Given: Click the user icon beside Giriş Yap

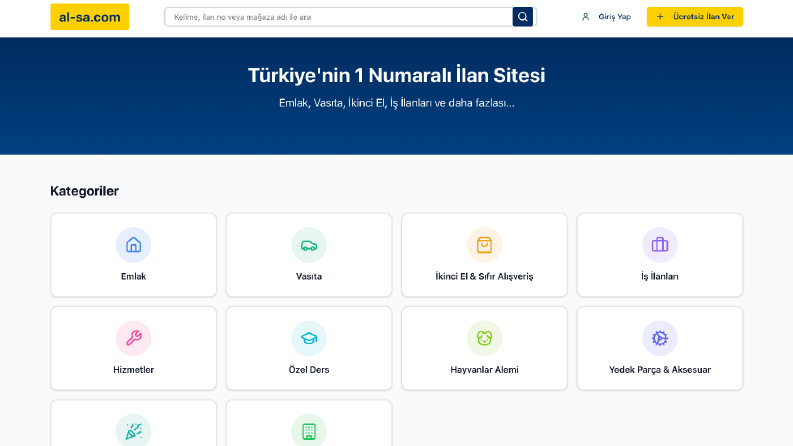Looking at the screenshot, I should pos(586,17).
